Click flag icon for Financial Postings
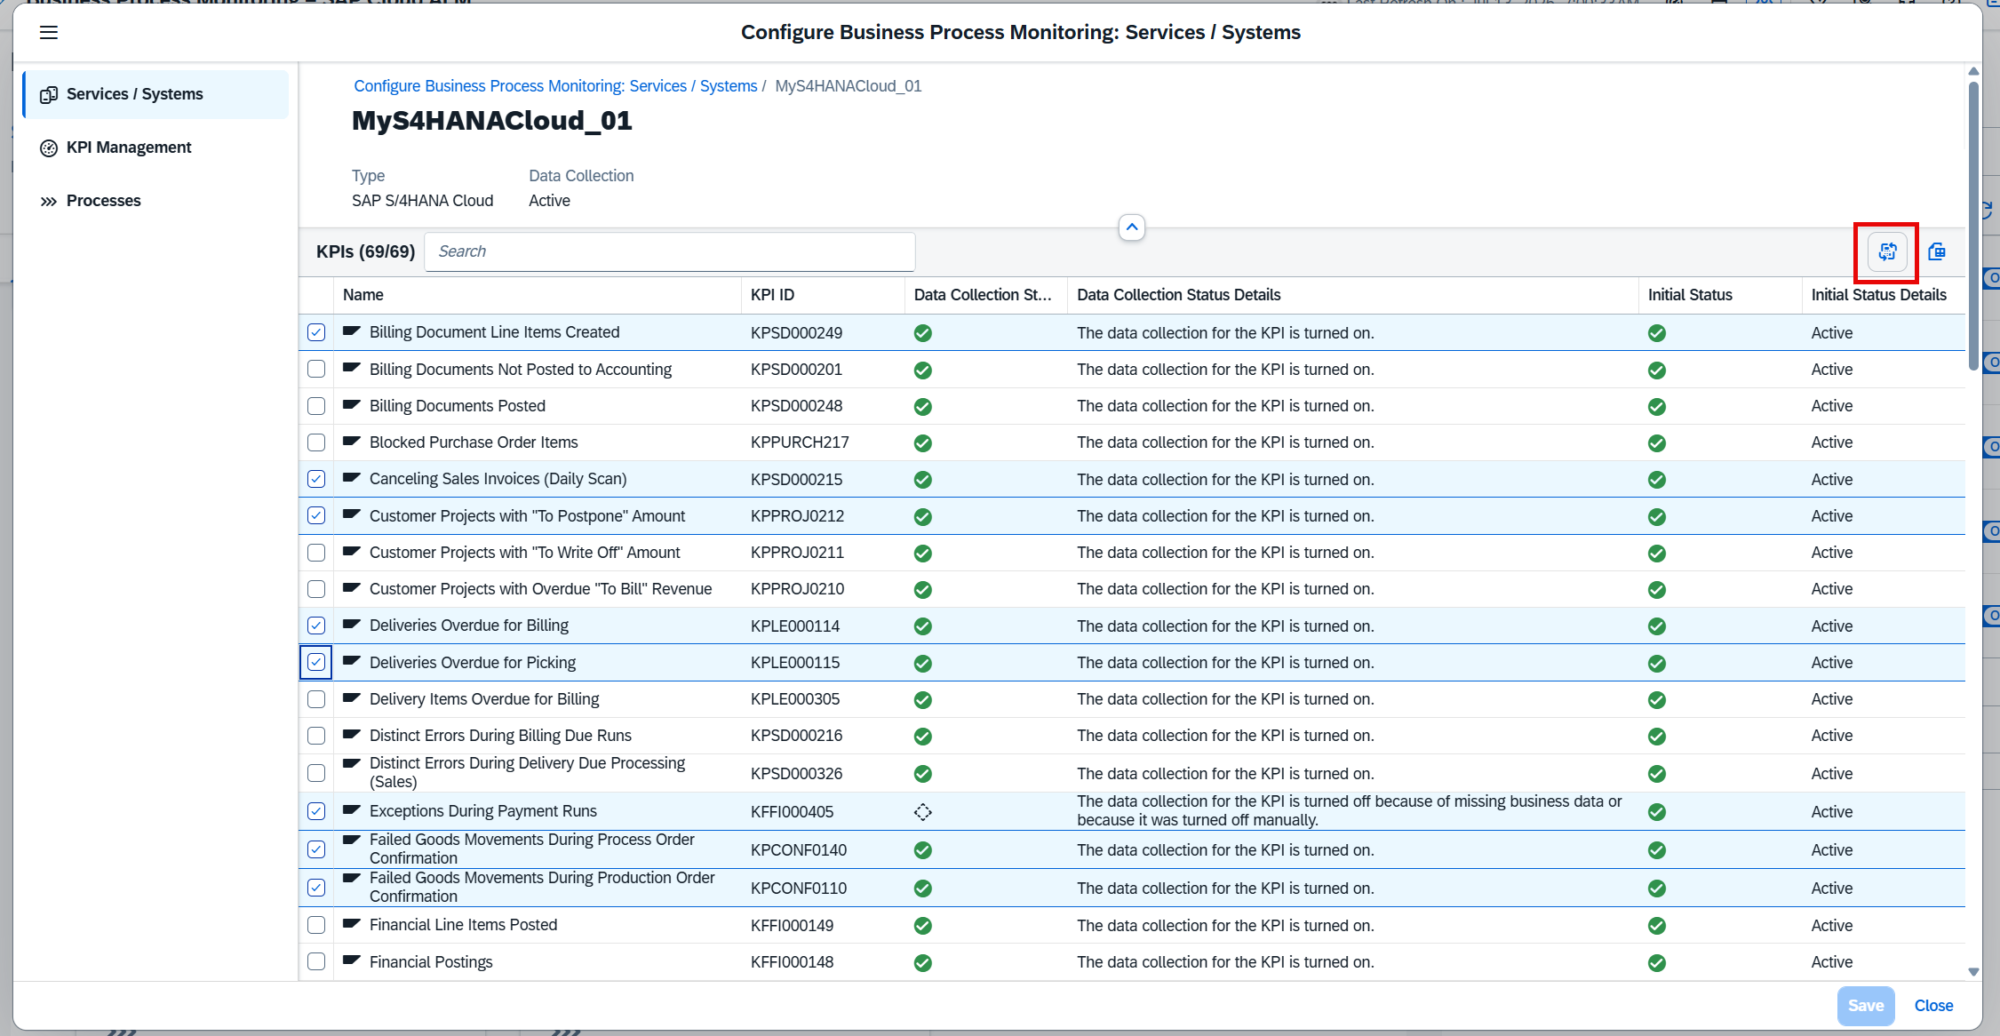 351,960
